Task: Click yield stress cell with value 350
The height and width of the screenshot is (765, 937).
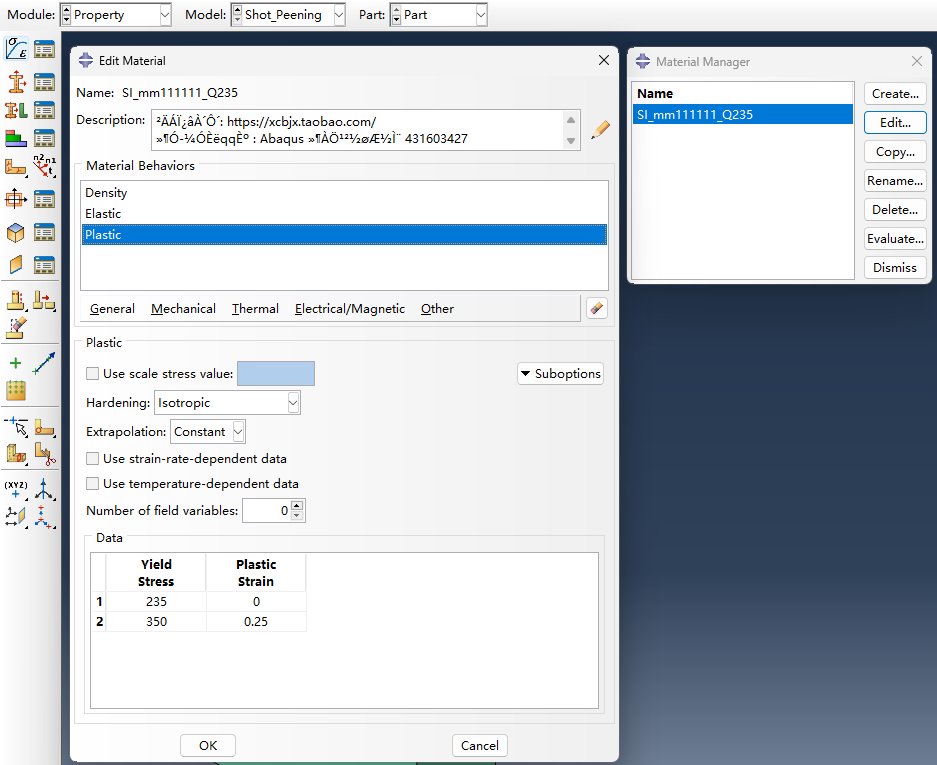Action: coord(156,622)
